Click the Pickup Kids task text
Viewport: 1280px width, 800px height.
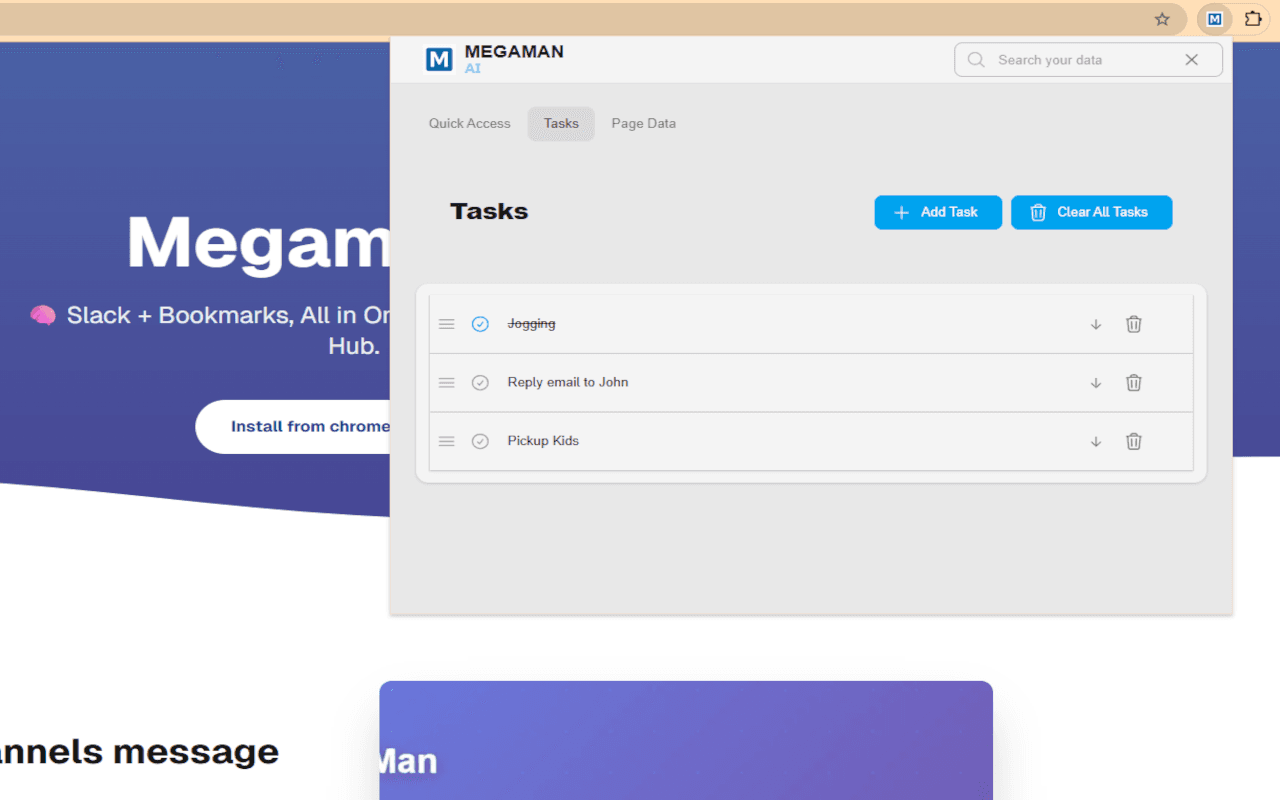543,441
